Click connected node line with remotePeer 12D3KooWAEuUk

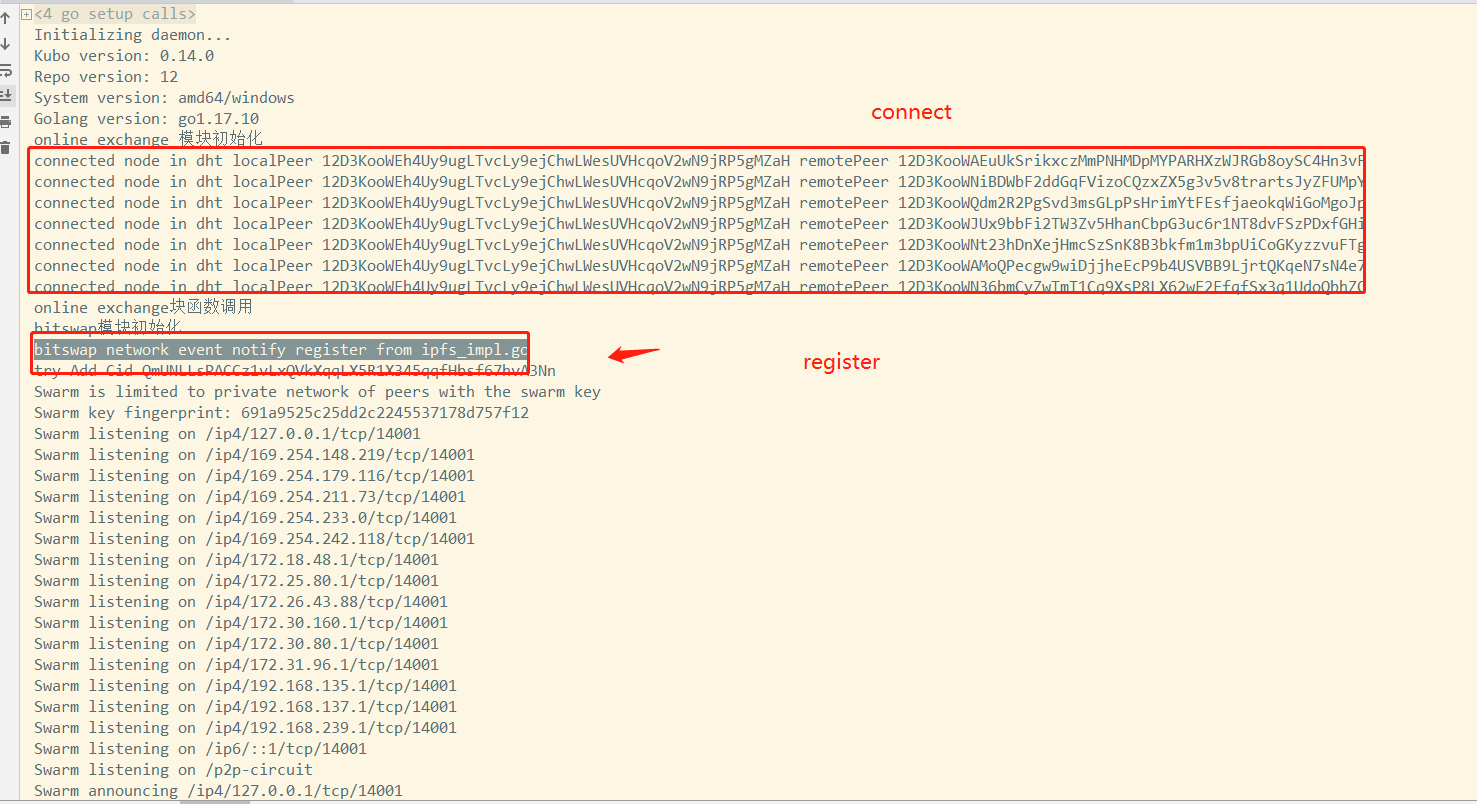tap(699, 160)
